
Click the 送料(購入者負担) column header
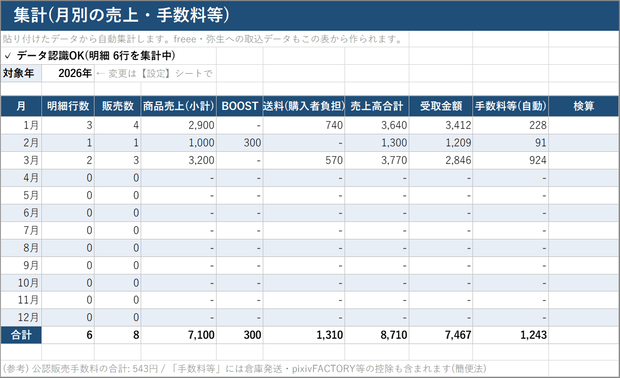pyautogui.click(x=304, y=106)
